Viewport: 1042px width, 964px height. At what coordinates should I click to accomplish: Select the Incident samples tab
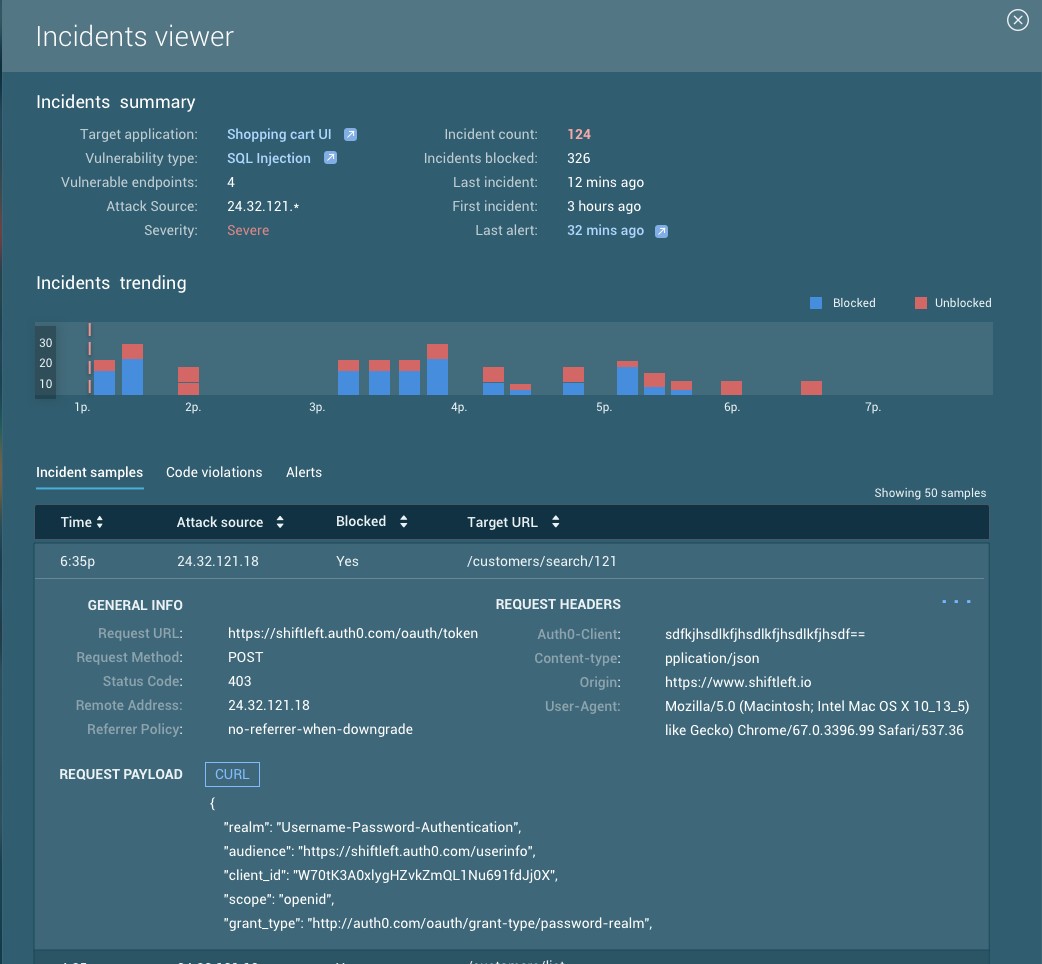click(x=89, y=472)
